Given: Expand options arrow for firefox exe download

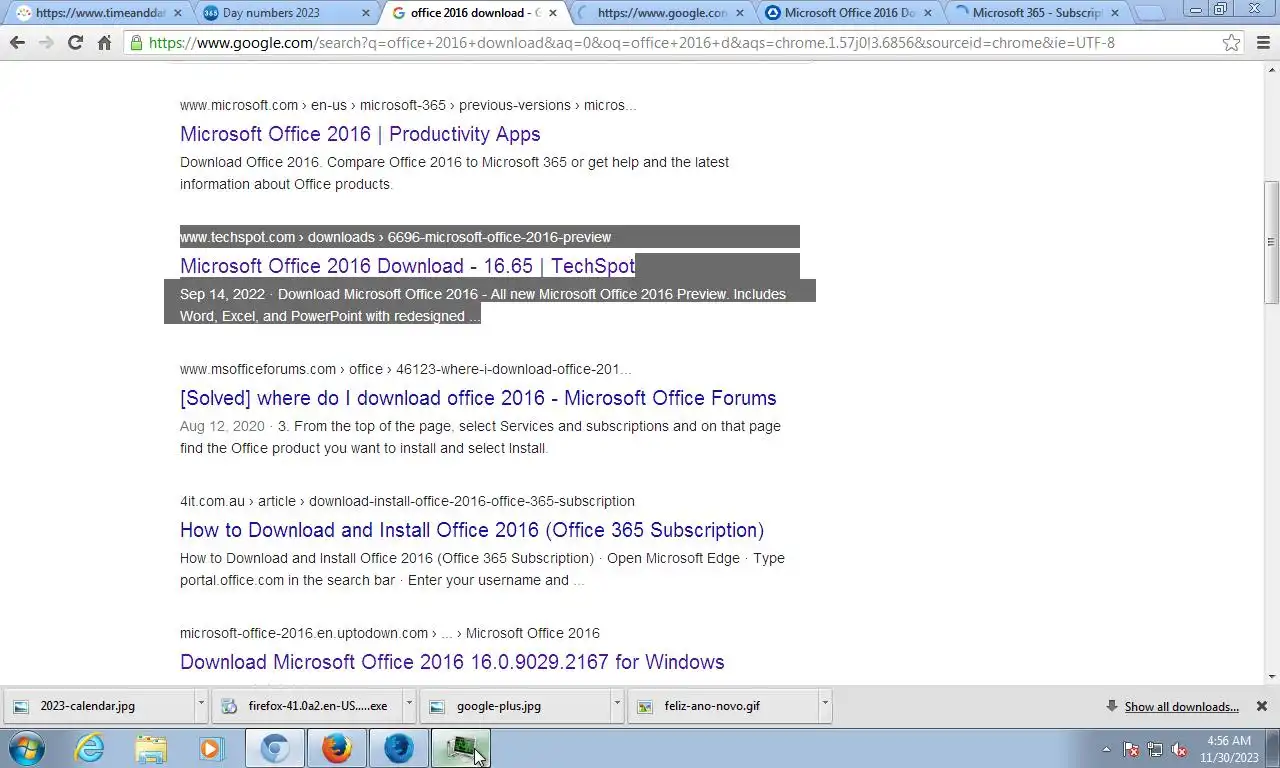Looking at the screenshot, I should 409,706.
